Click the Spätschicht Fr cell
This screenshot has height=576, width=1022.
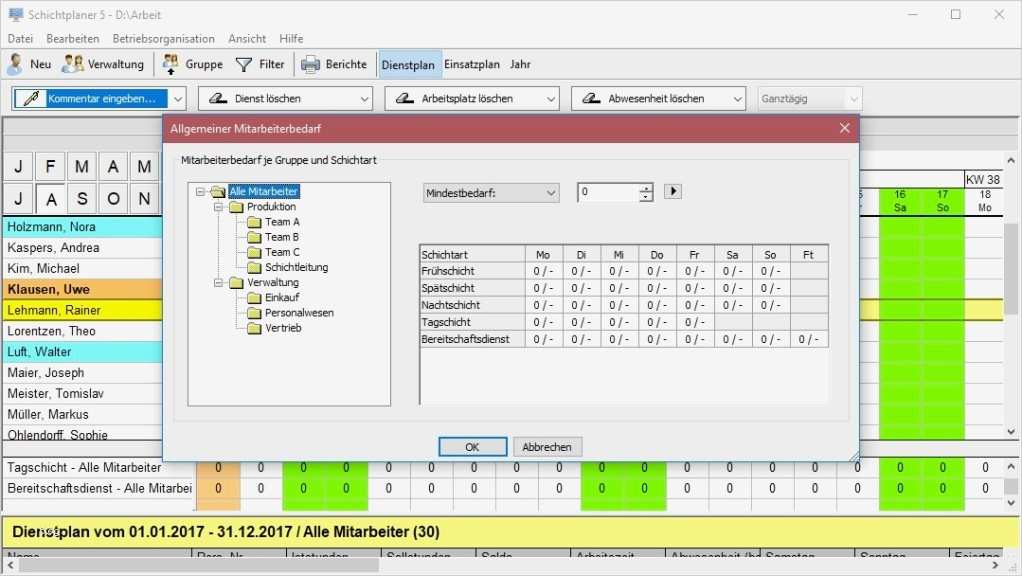[x=695, y=288]
